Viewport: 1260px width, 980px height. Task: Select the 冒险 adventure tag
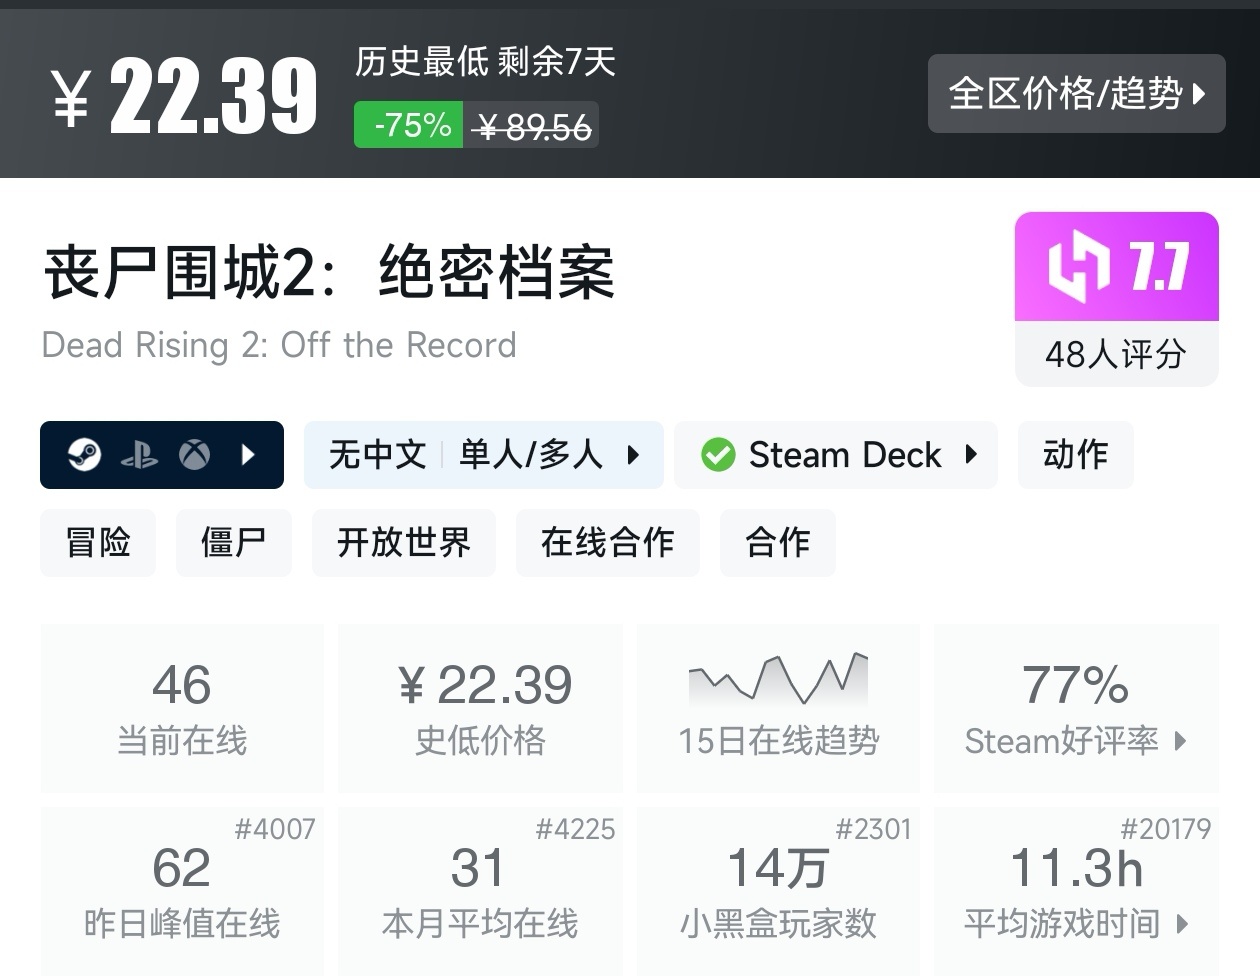coord(98,543)
